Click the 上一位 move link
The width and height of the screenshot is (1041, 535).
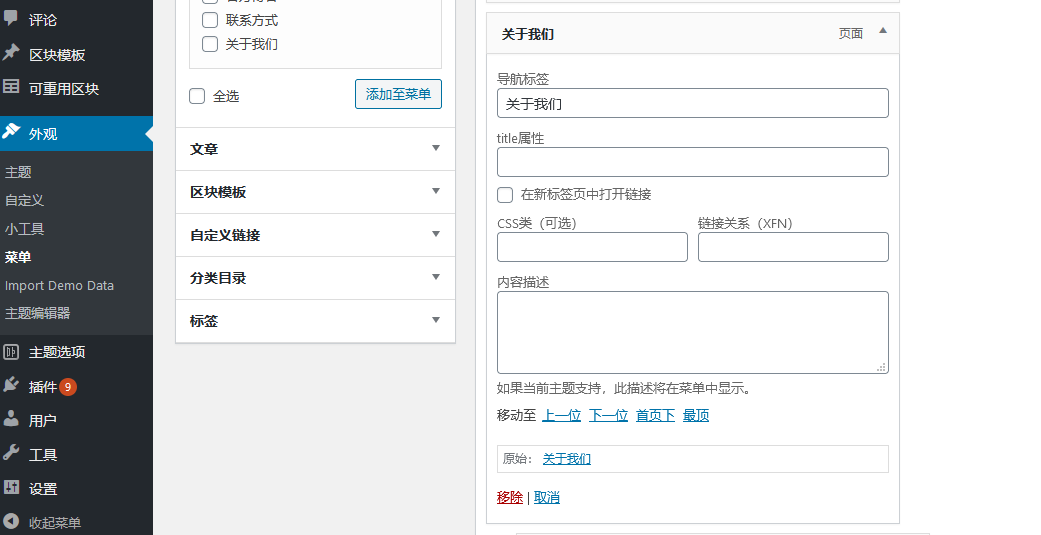(x=562, y=416)
